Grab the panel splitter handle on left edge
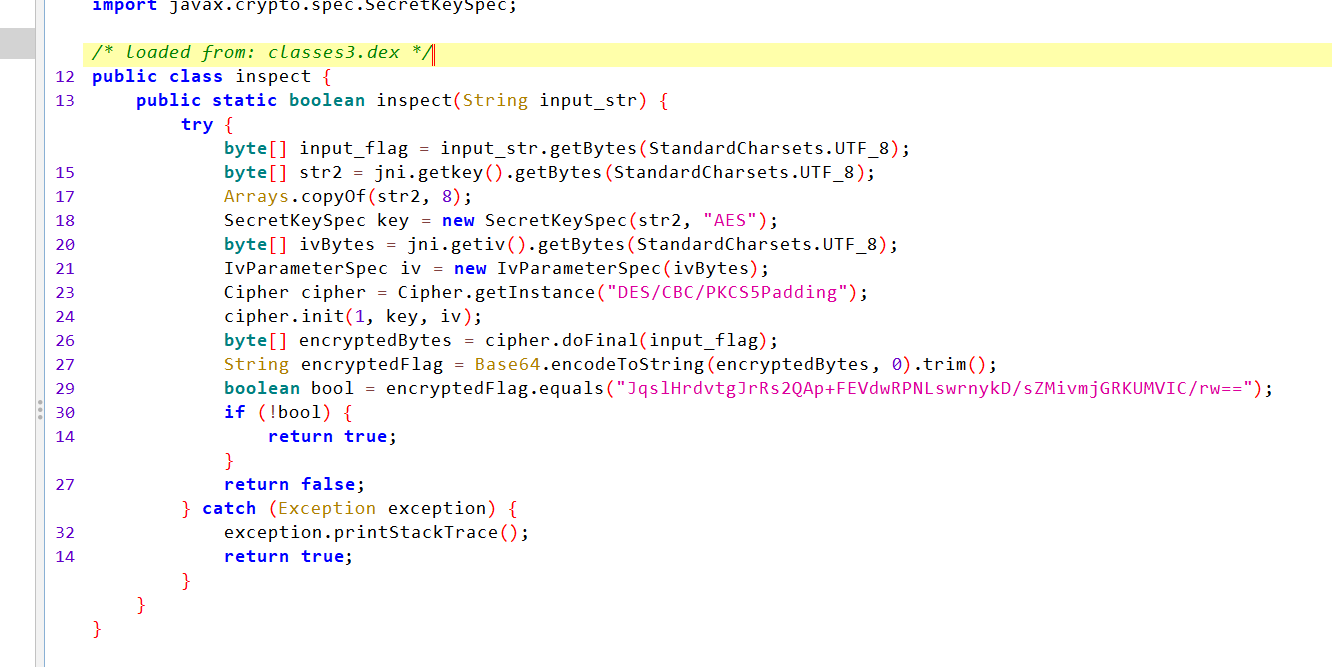This screenshot has width=1332, height=667. click(x=40, y=409)
